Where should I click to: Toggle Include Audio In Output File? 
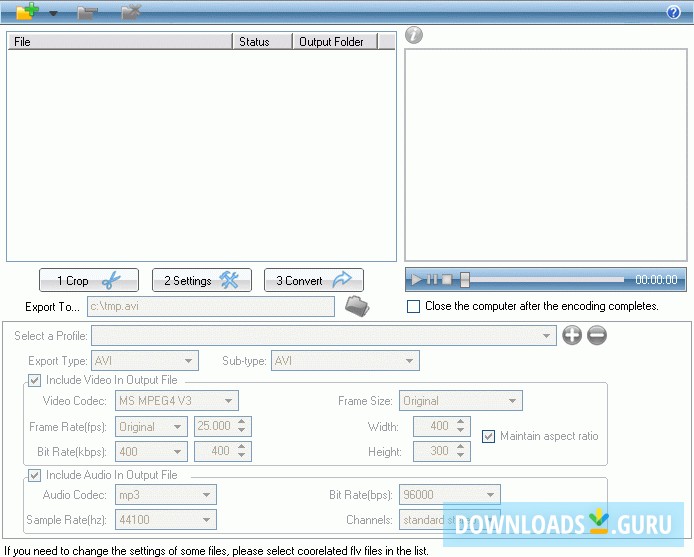click(x=35, y=475)
